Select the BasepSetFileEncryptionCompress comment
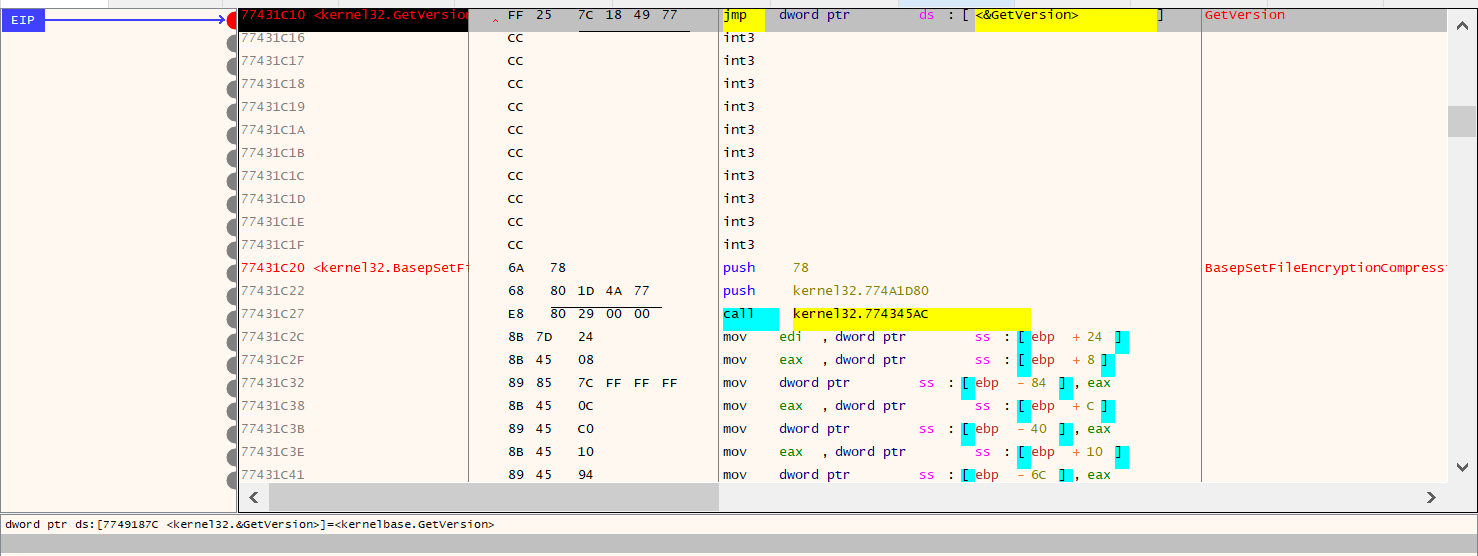1478x556 pixels. pos(1325,268)
